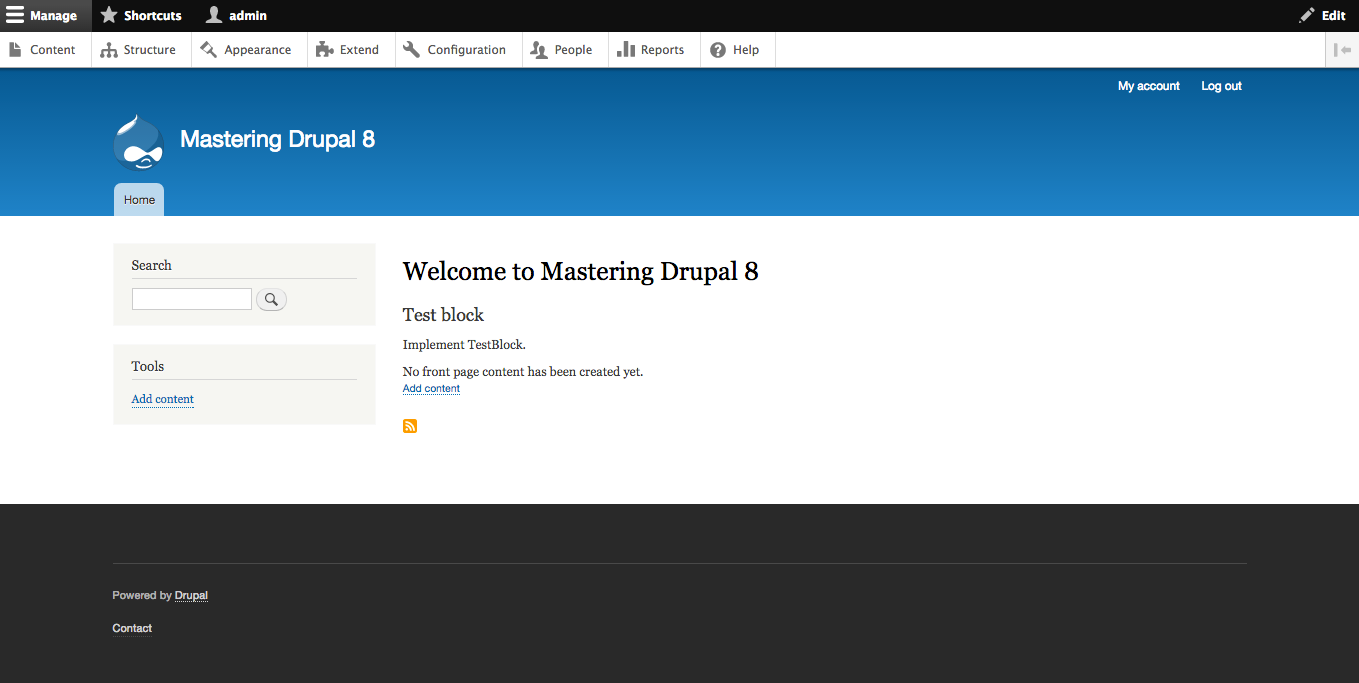Image resolution: width=1359 pixels, height=683 pixels.
Task: Click Add content in Tools block
Action: click(162, 399)
